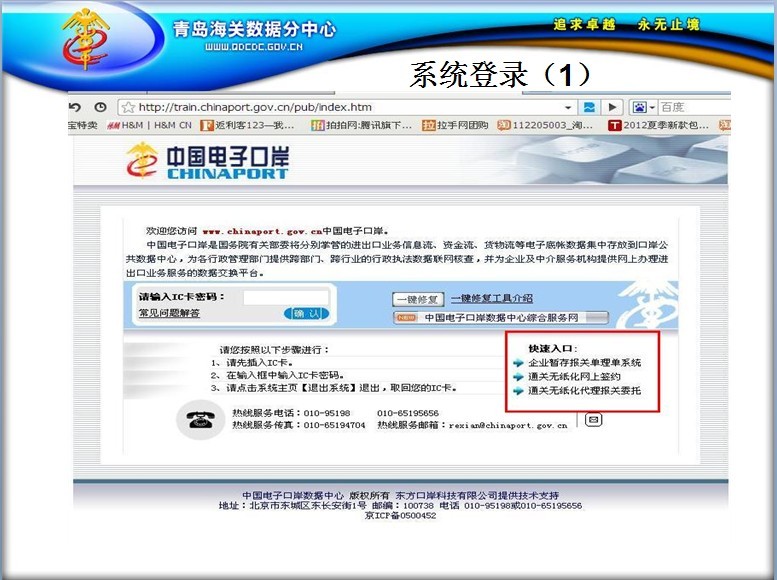This screenshot has width=777, height=580.
Task: Click the email envelope icon near hotline mailbox
Action: coord(593,420)
